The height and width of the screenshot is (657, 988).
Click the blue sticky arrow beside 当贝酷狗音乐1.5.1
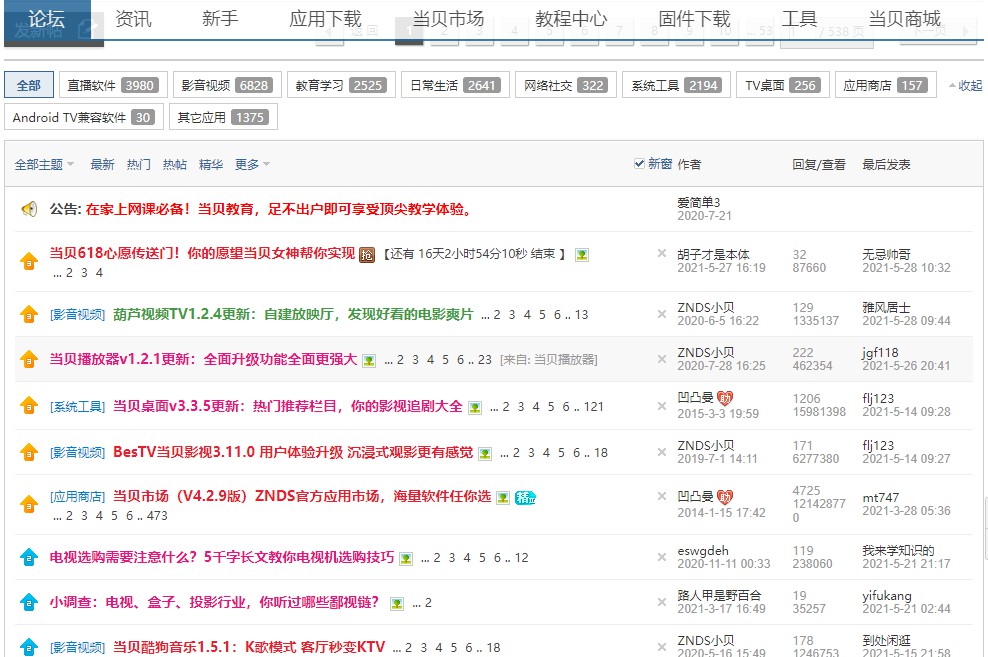coord(29,647)
